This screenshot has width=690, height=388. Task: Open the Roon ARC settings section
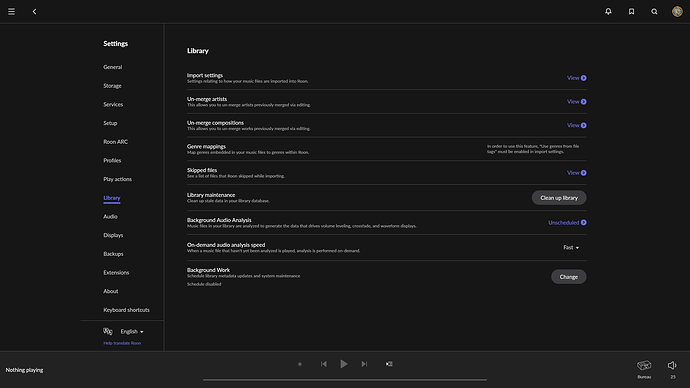click(x=116, y=142)
